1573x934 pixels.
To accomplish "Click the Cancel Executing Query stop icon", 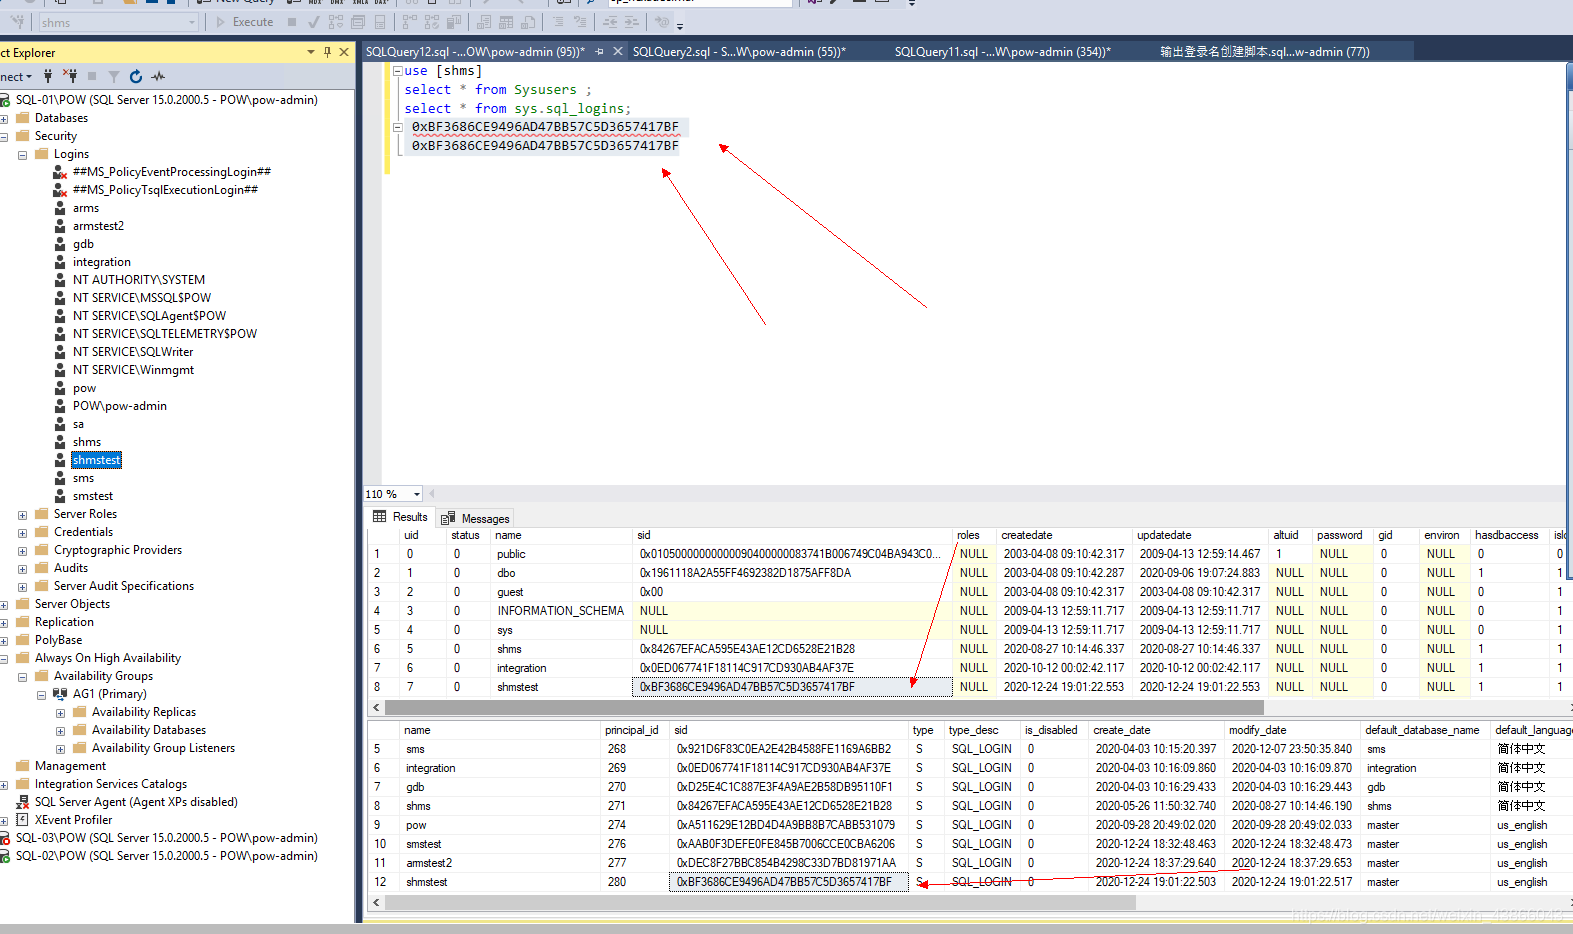I will click(292, 22).
